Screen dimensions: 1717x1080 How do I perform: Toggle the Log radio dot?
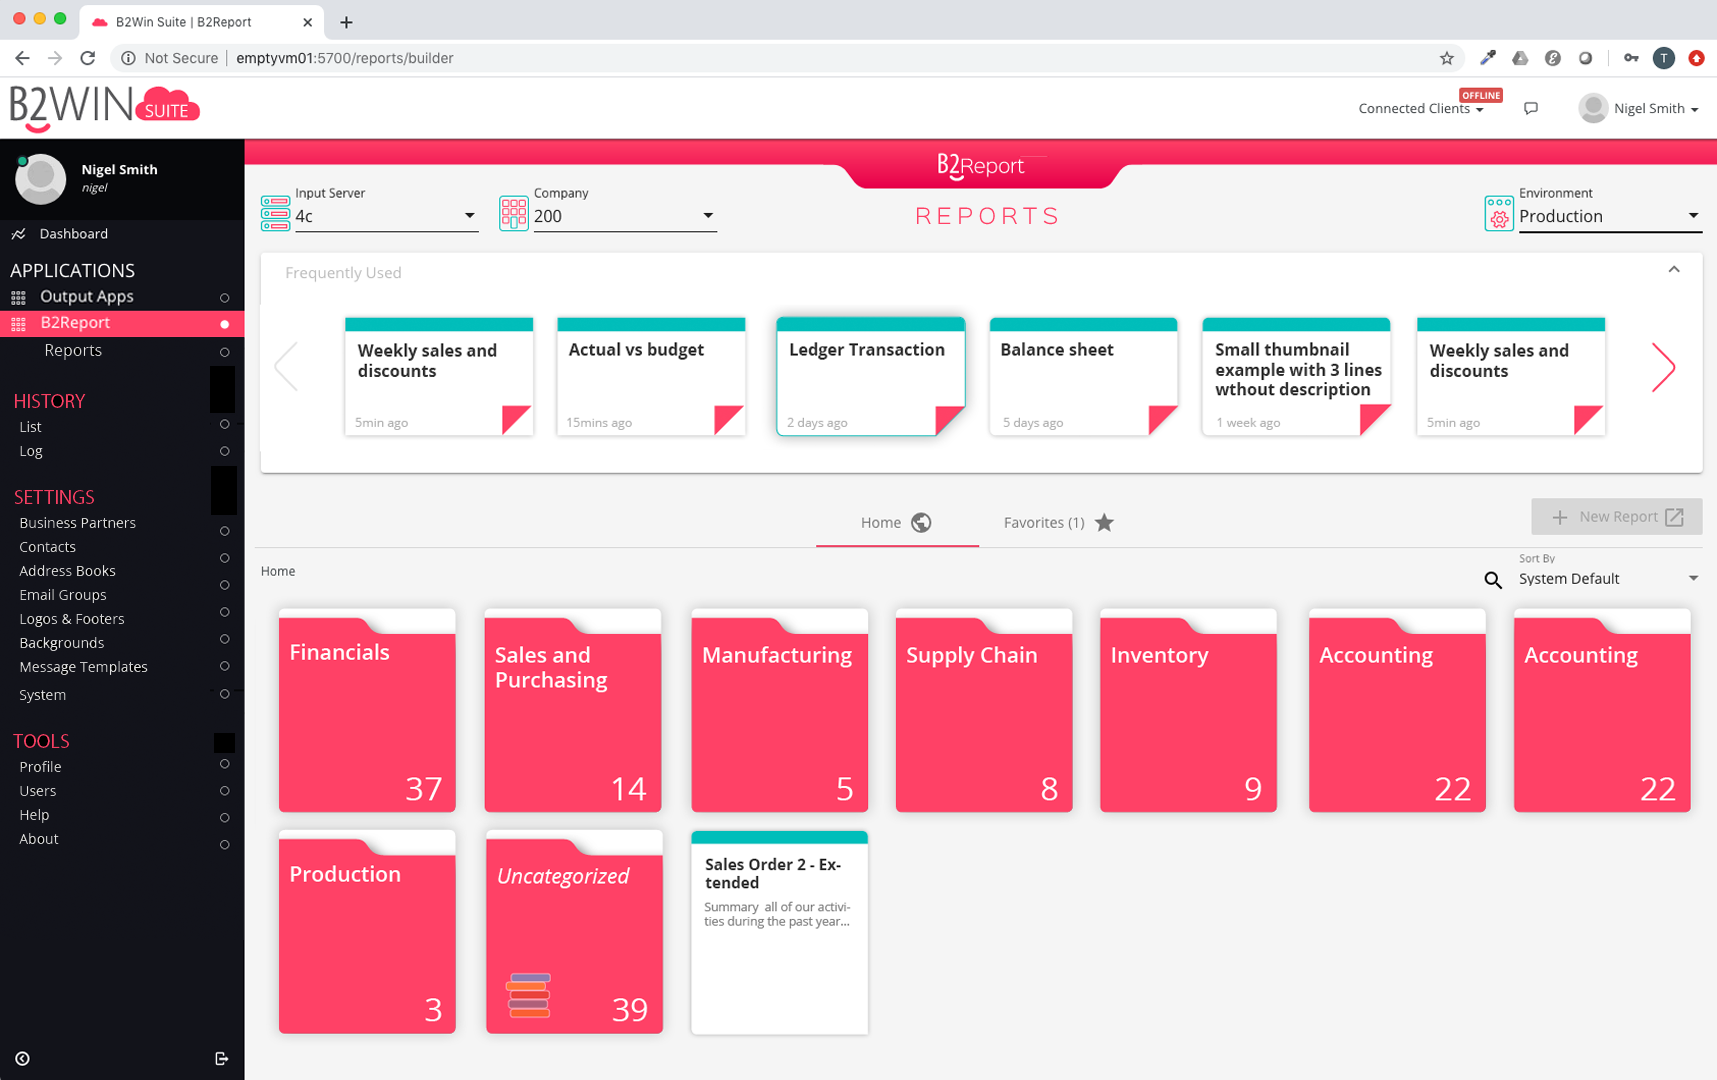pyautogui.click(x=224, y=451)
